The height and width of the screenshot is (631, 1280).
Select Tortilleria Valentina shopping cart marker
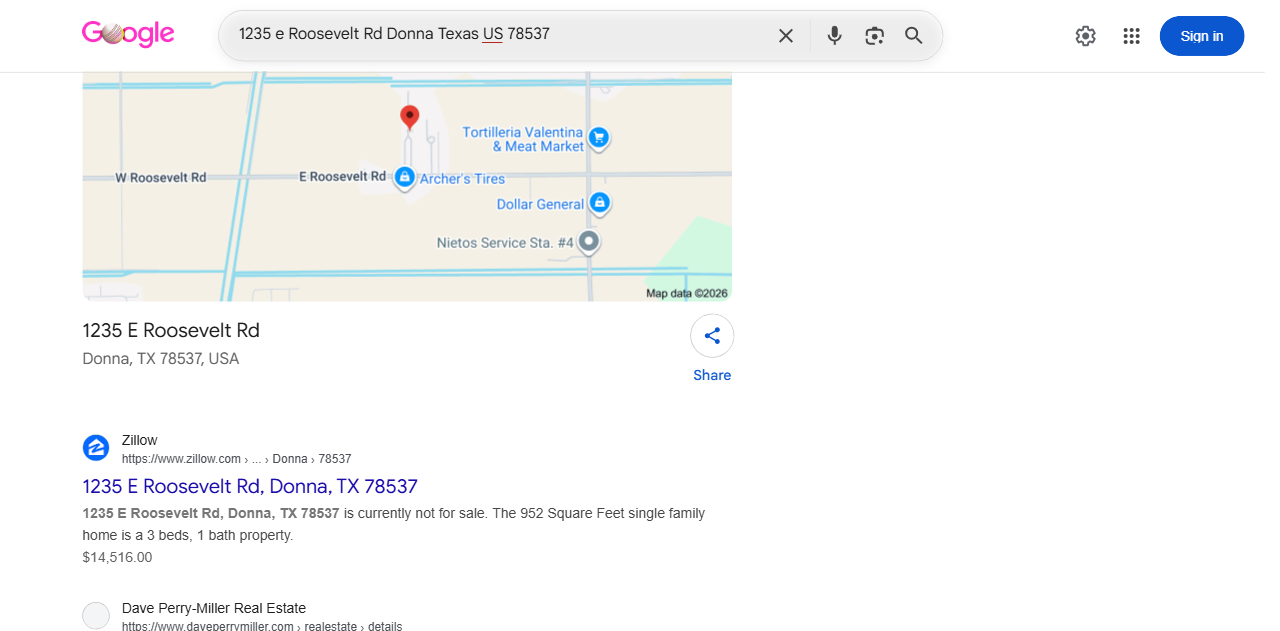point(598,138)
